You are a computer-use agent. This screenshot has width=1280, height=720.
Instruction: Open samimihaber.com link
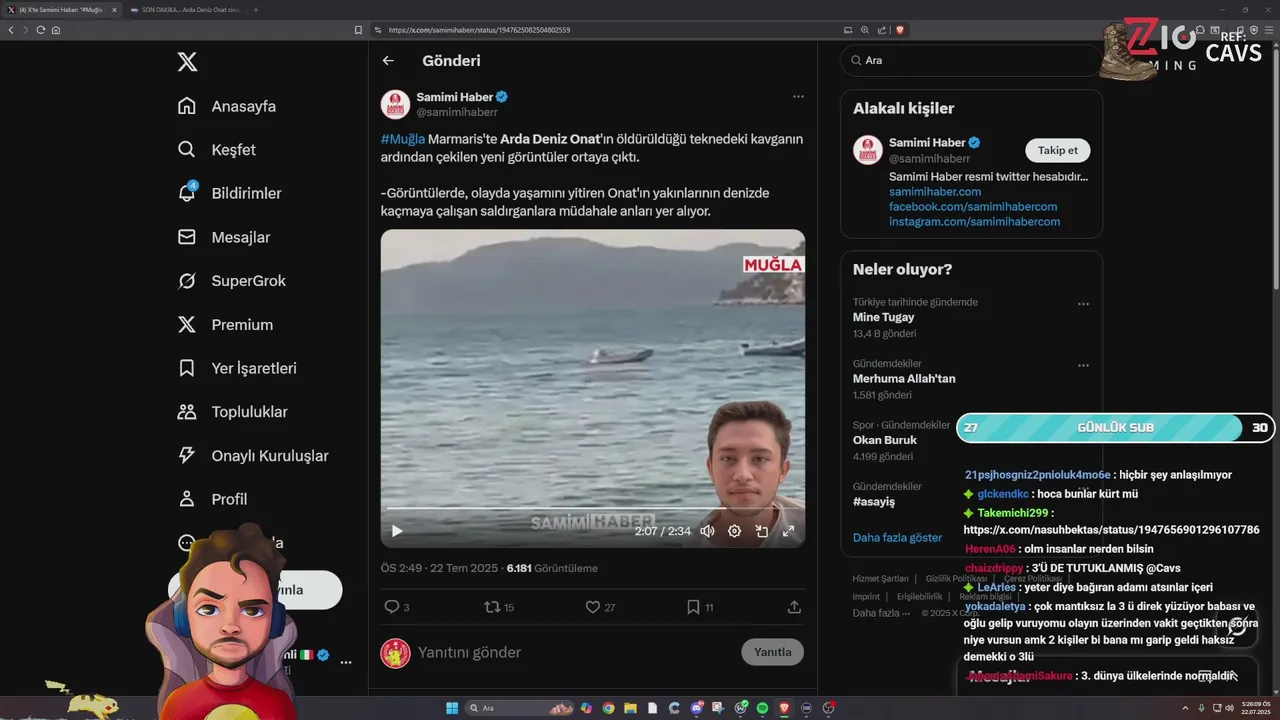pyautogui.click(x=935, y=191)
